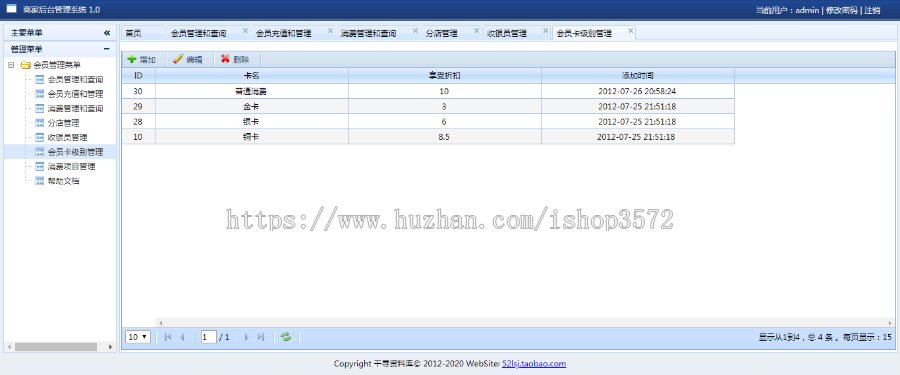Sort by the 卡名 column header
This screenshot has width=900, height=375.
point(252,75)
